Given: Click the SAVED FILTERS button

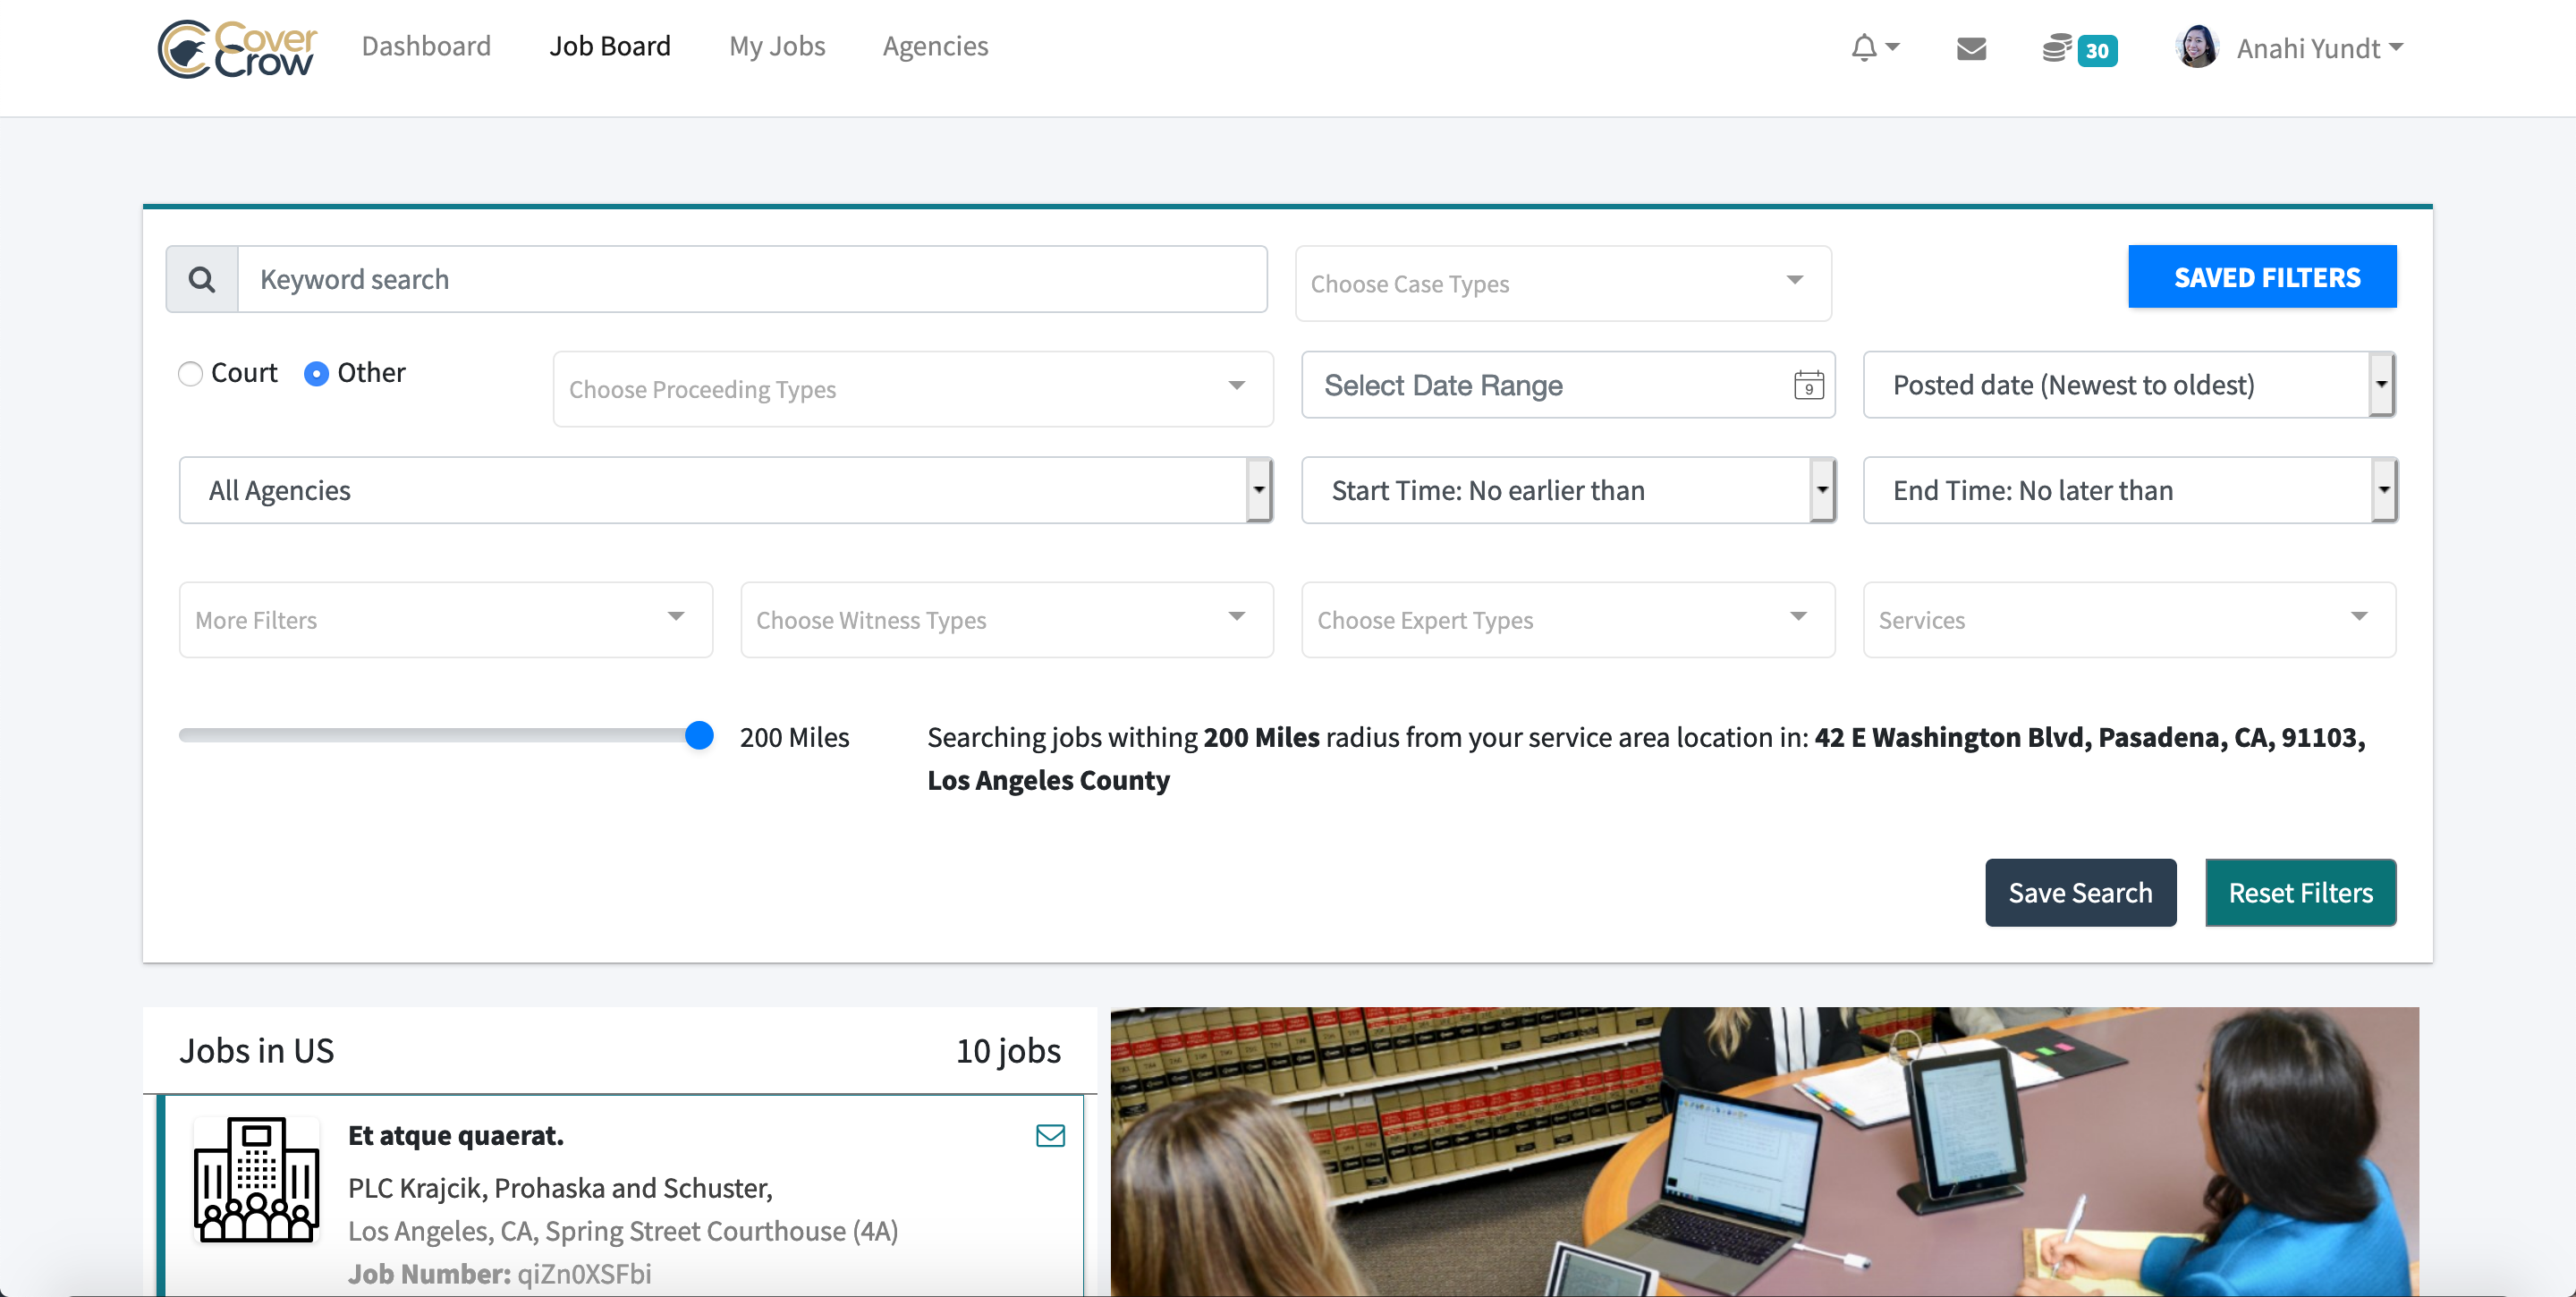Looking at the screenshot, I should (x=2262, y=277).
